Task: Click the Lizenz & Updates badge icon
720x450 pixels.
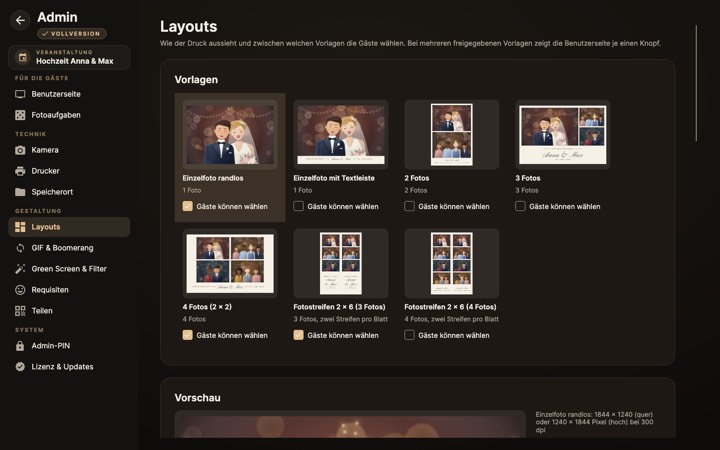Action: (20, 367)
